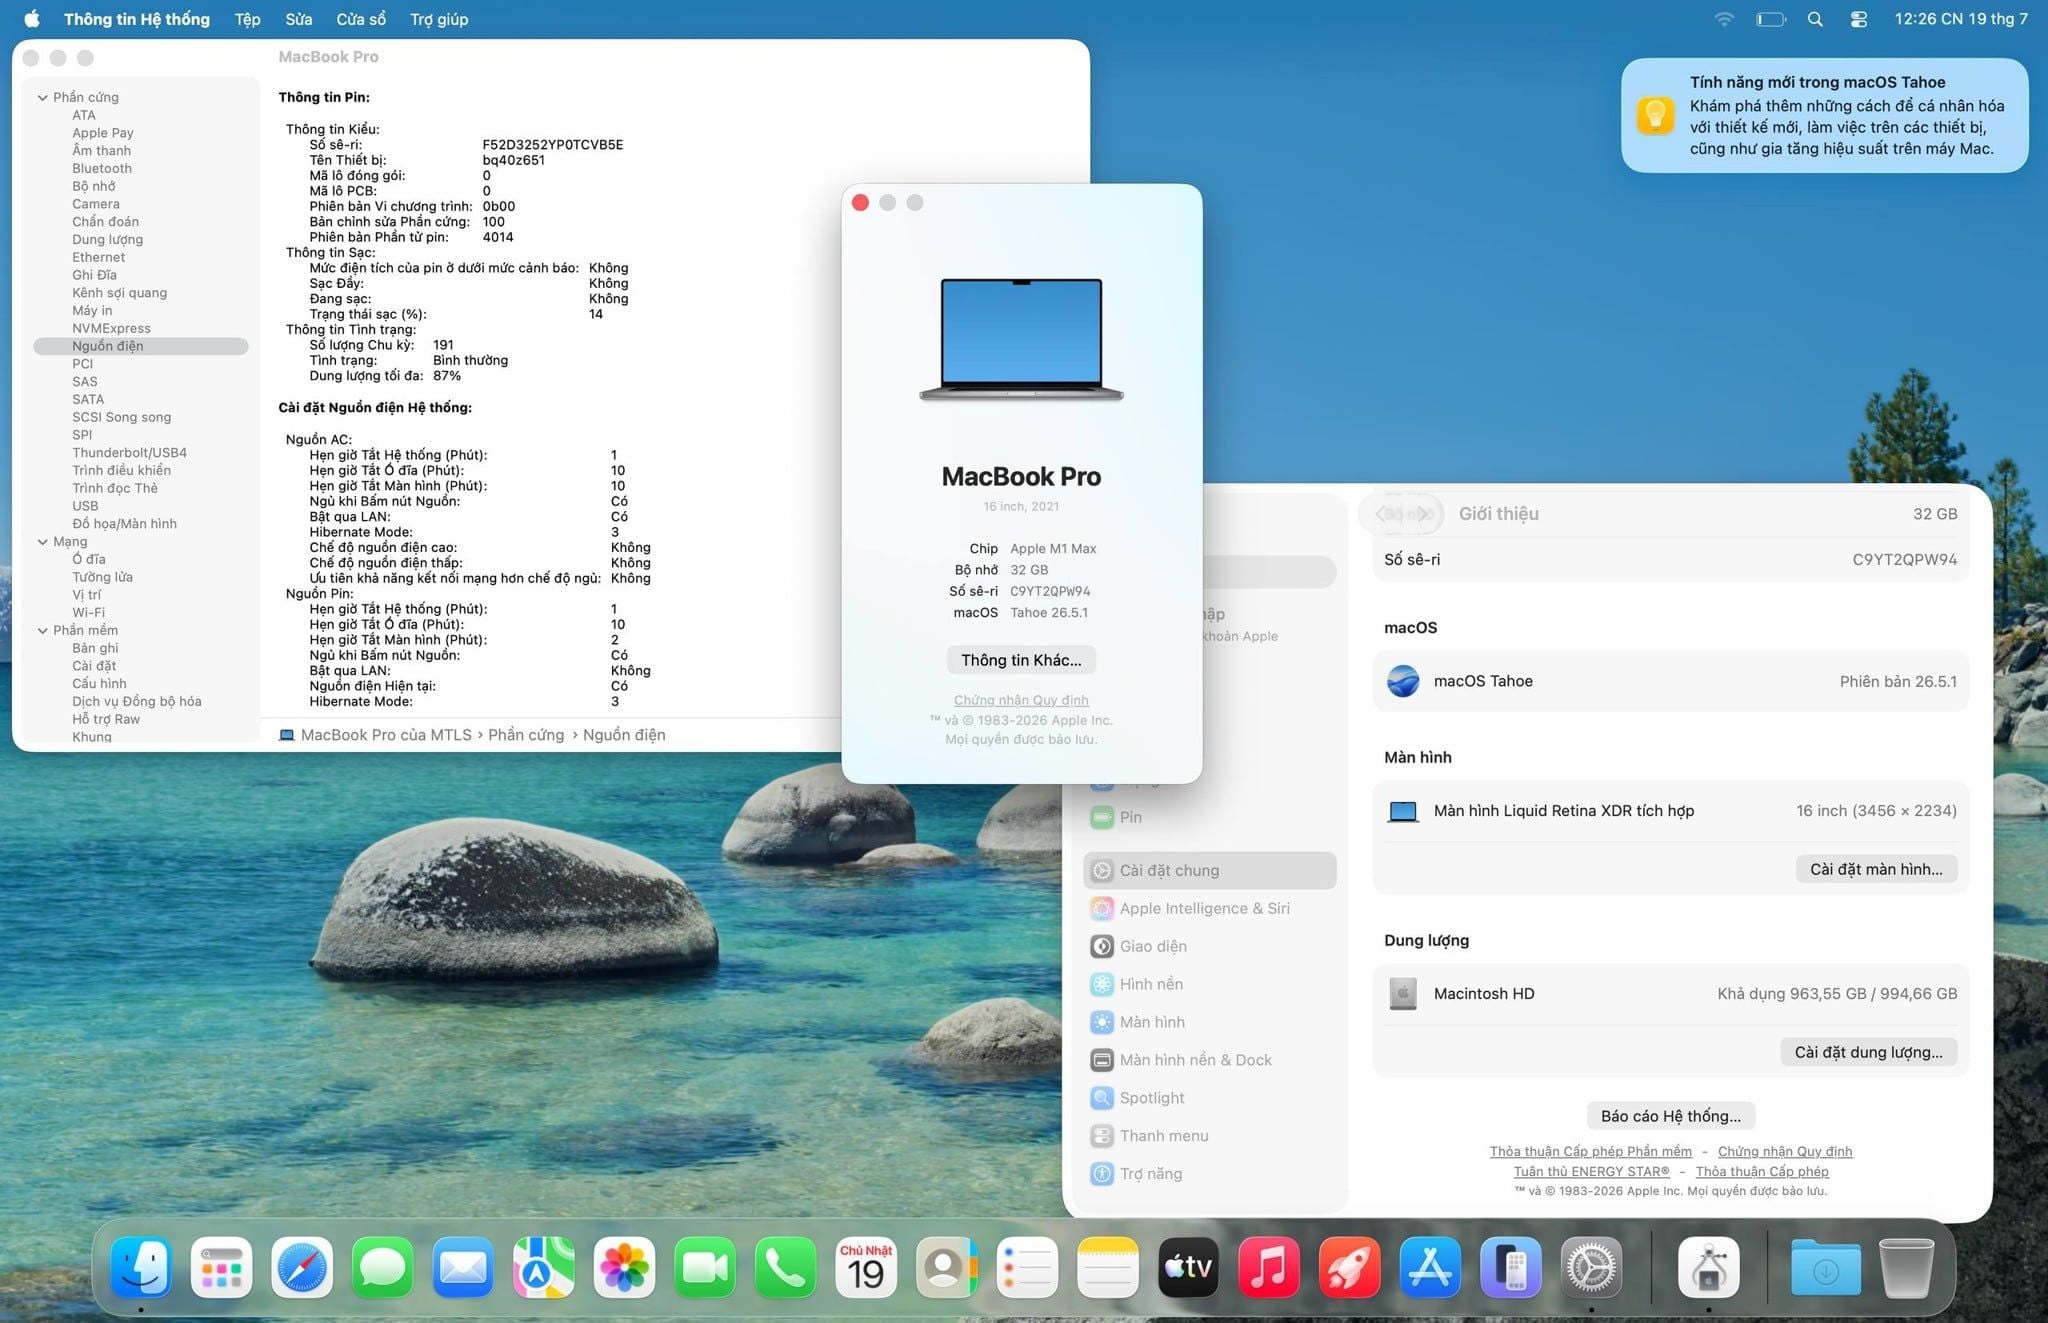Open the Trợ giúp menu
This screenshot has width=2048, height=1323.
439,19
